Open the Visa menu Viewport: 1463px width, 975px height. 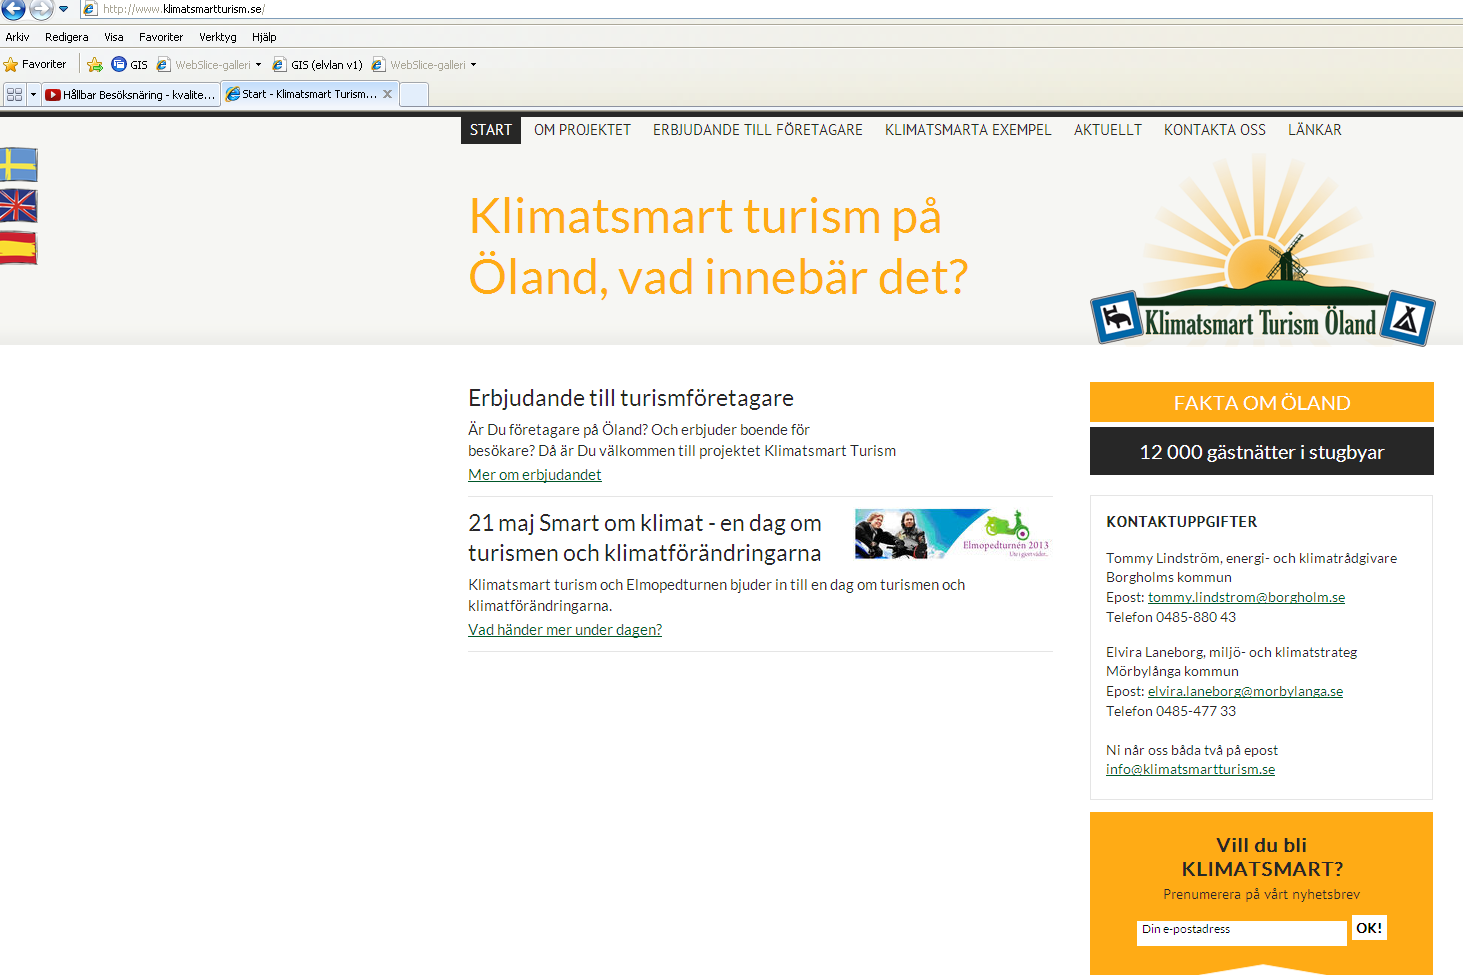(x=114, y=37)
